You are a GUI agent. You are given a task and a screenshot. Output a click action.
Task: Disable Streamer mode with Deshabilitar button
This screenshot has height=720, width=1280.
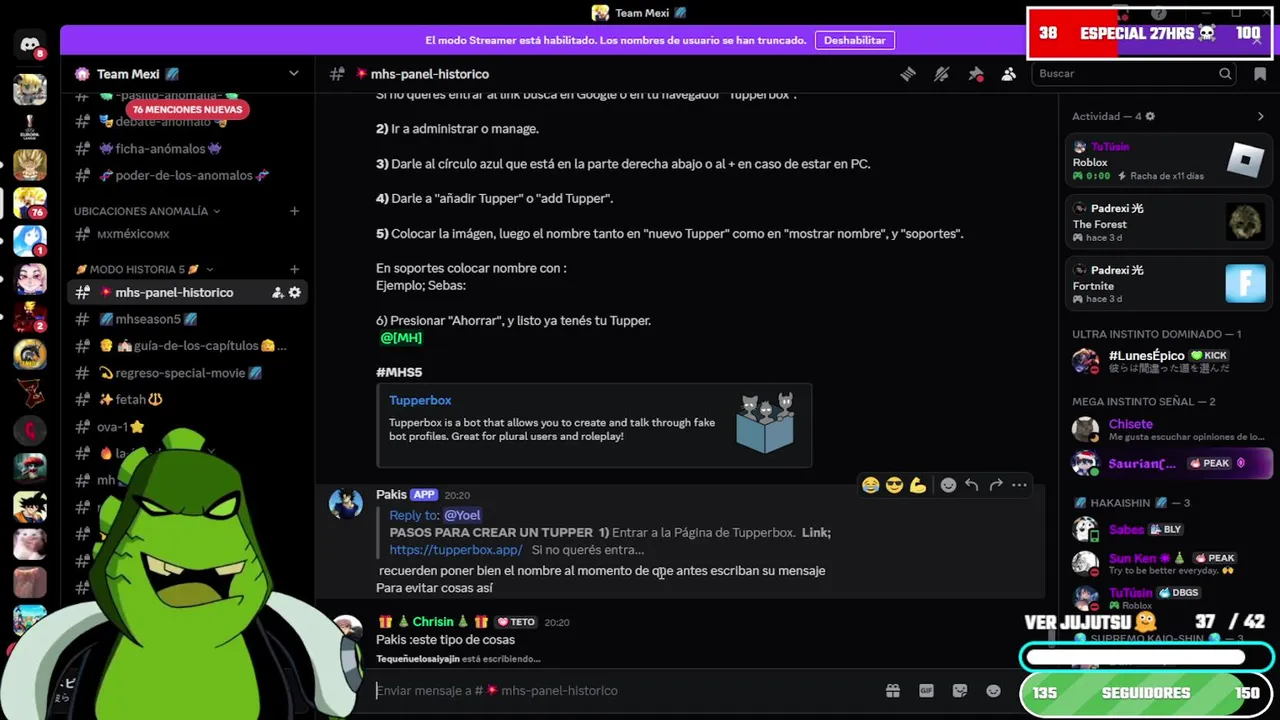coord(855,40)
